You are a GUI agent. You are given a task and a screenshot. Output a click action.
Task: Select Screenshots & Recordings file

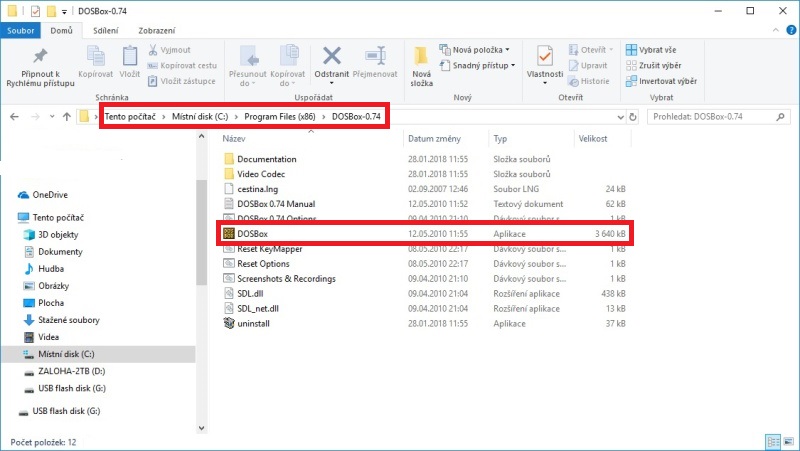point(286,279)
